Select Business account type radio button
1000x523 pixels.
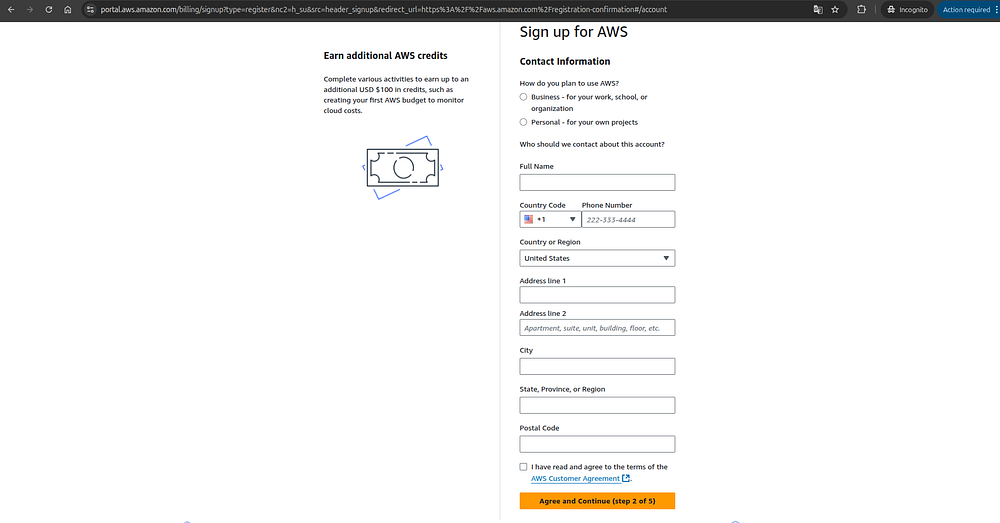point(524,97)
